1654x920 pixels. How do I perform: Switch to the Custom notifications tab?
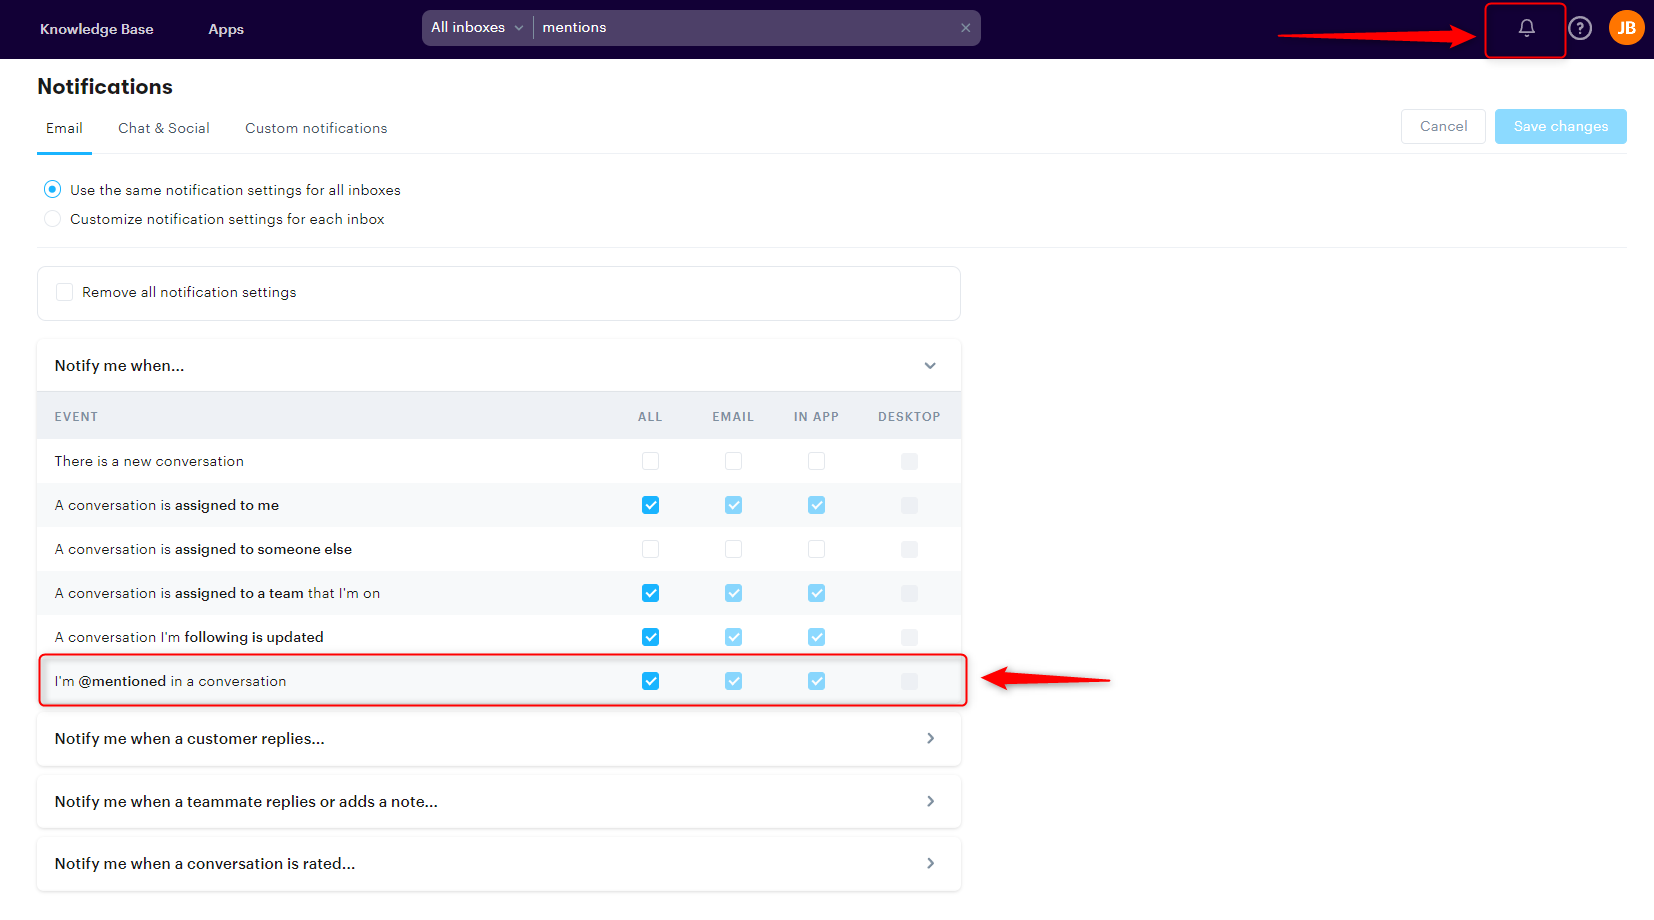(316, 128)
